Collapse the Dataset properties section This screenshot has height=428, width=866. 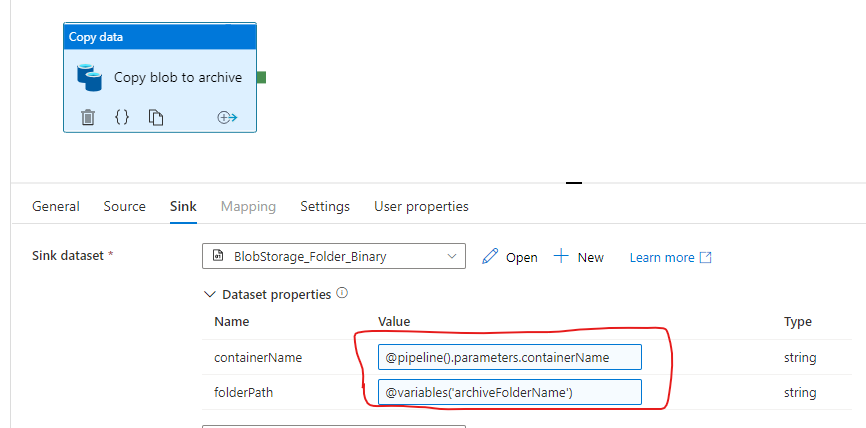point(210,294)
